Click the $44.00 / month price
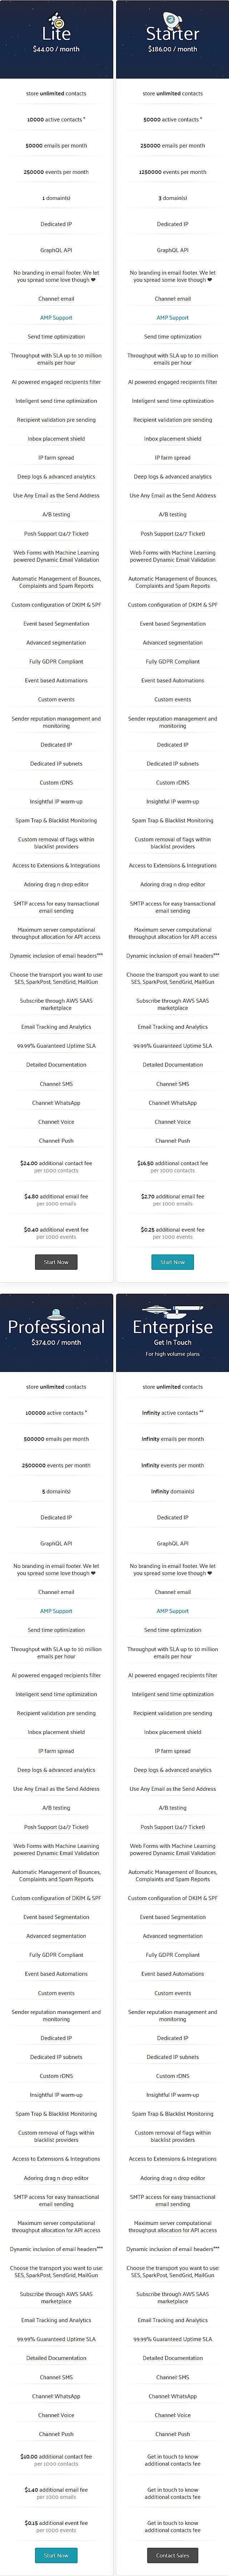The width and height of the screenshot is (229, 2576). pyautogui.click(x=56, y=49)
